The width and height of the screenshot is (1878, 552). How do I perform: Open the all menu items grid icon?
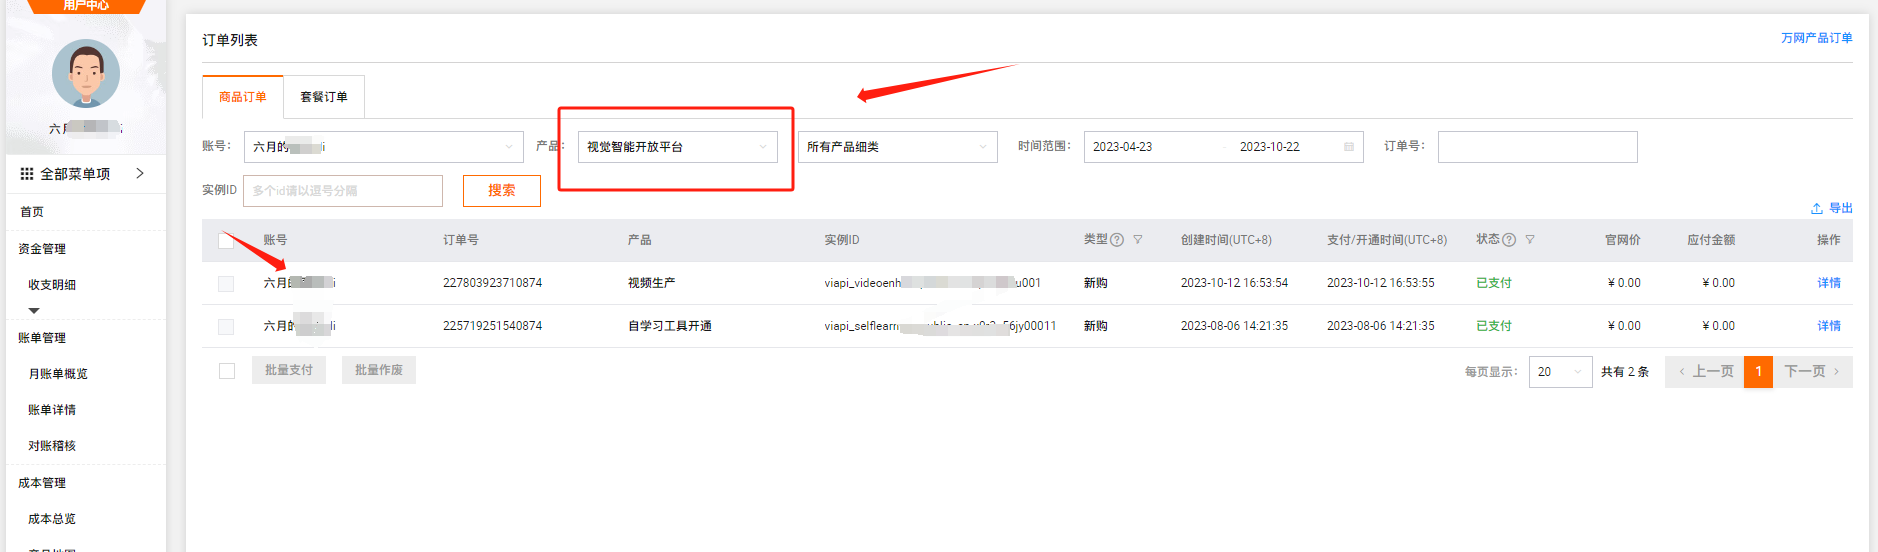click(27, 174)
